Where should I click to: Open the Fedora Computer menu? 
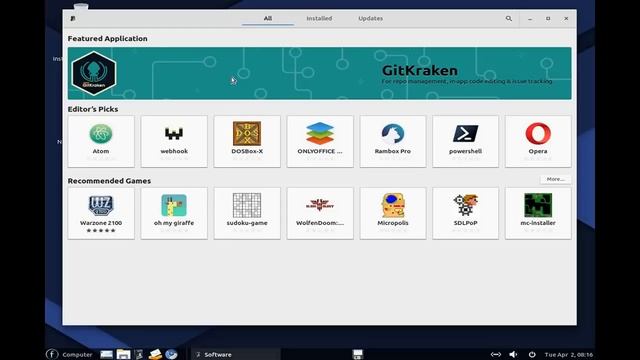coord(69,354)
